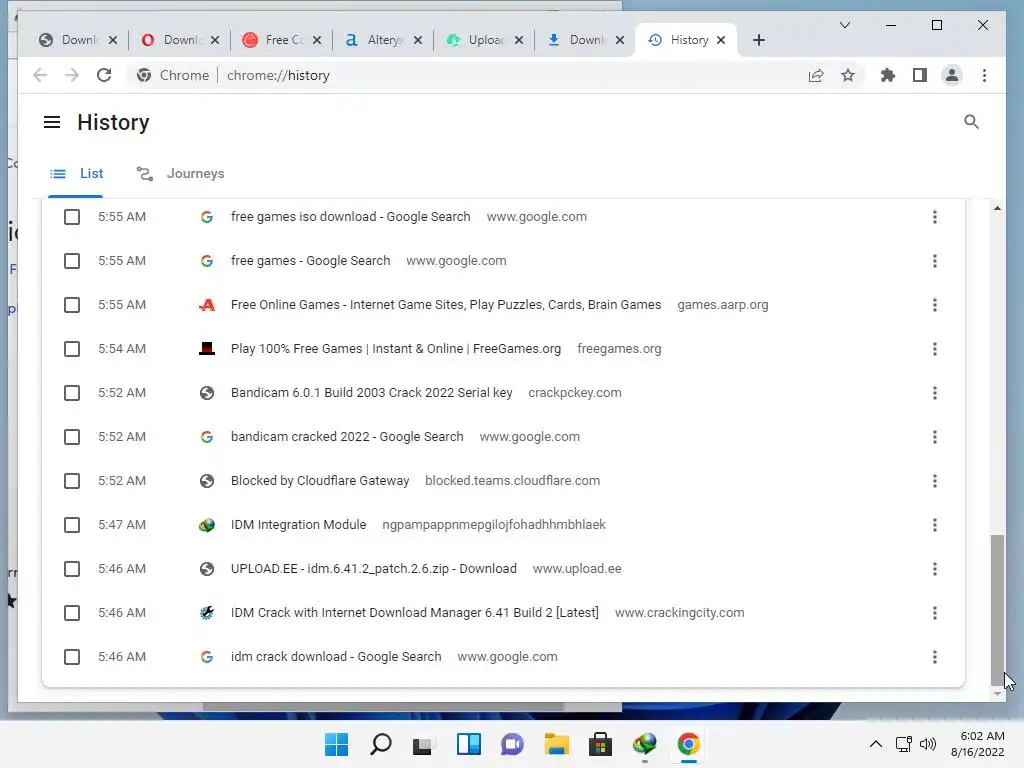The width and height of the screenshot is (1024, 768).
Task: Check the FreeGames.org entry
Action: [x=72, y=349]
